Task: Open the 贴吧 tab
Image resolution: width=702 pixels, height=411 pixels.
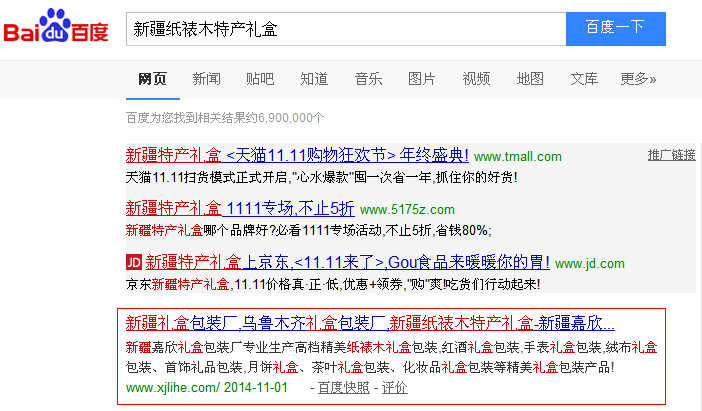Action: click(x=260, y=79)
